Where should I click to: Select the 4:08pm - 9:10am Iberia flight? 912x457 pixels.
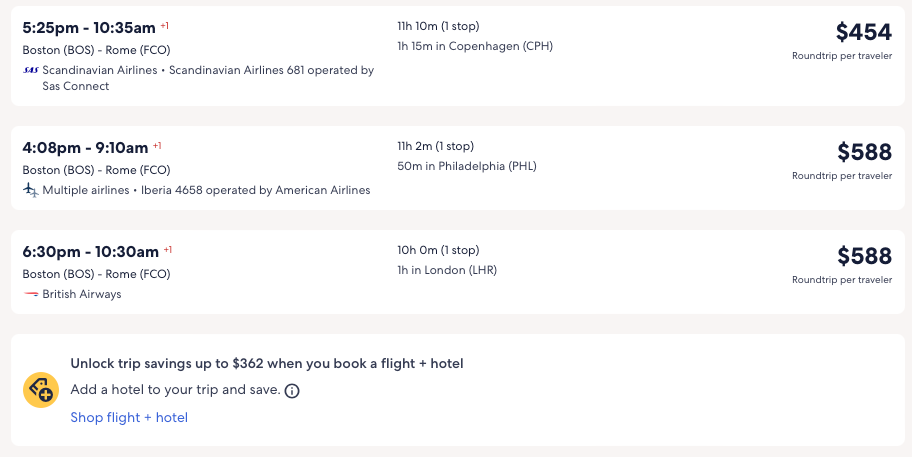(85, 147)
